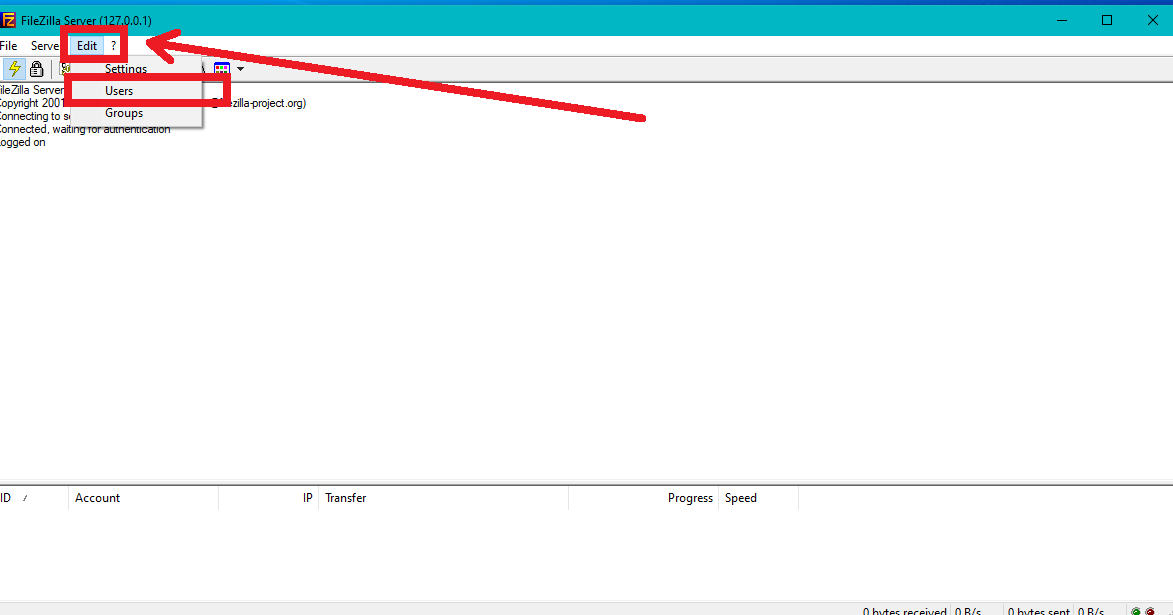
Task: Maximize the FileZilla Server window
Action: 1107,20
